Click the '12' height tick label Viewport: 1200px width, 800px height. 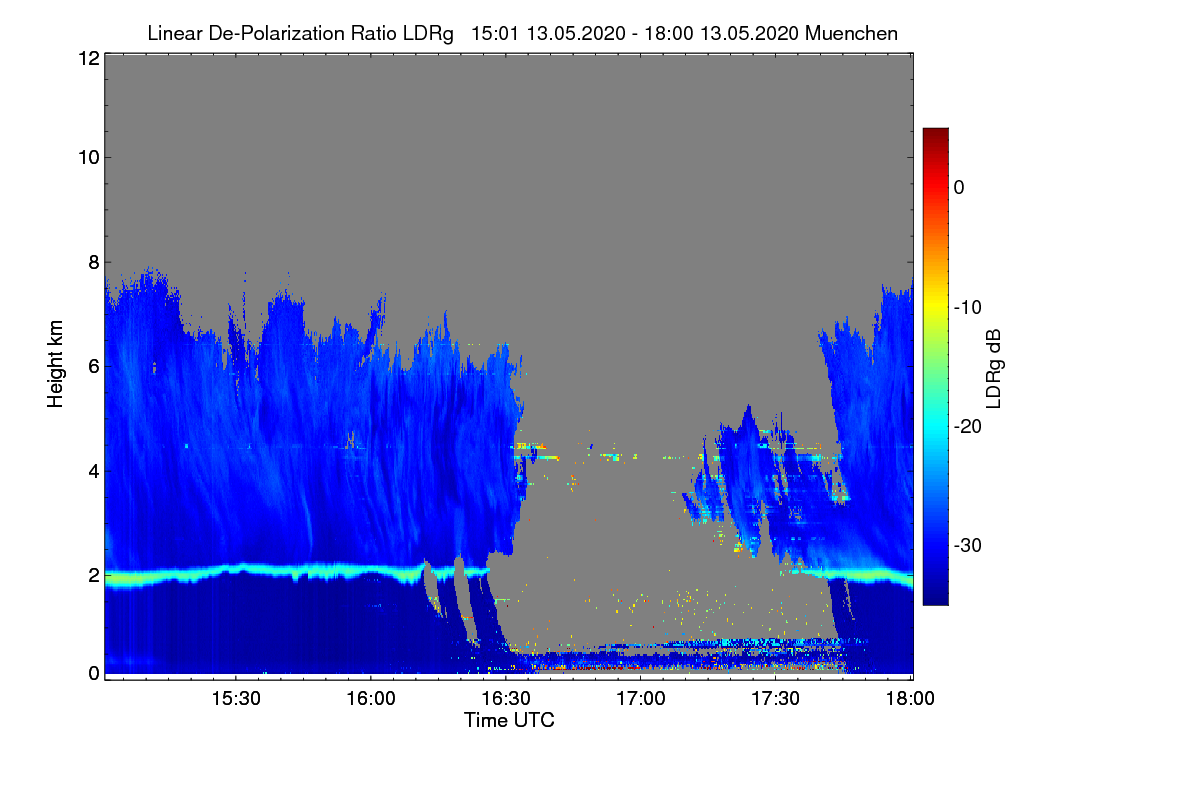point(87,58)
